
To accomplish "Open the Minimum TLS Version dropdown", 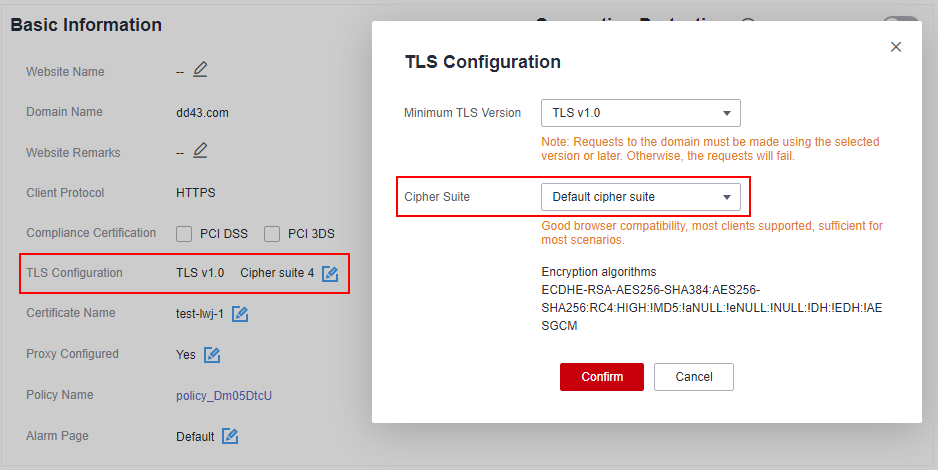I will coord(641,113).
